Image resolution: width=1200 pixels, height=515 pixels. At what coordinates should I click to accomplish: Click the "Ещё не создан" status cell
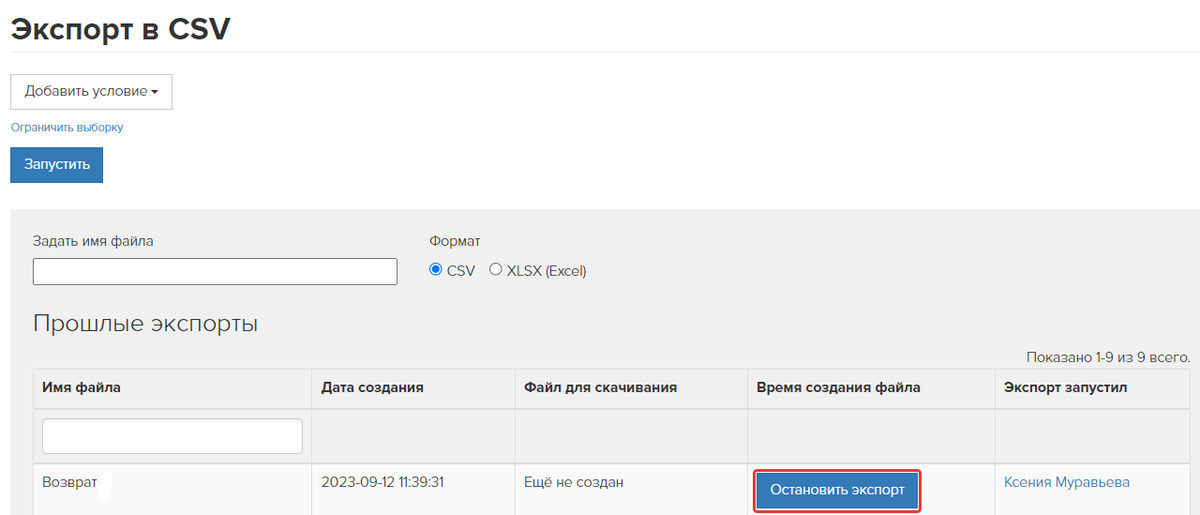coord(574,482)
